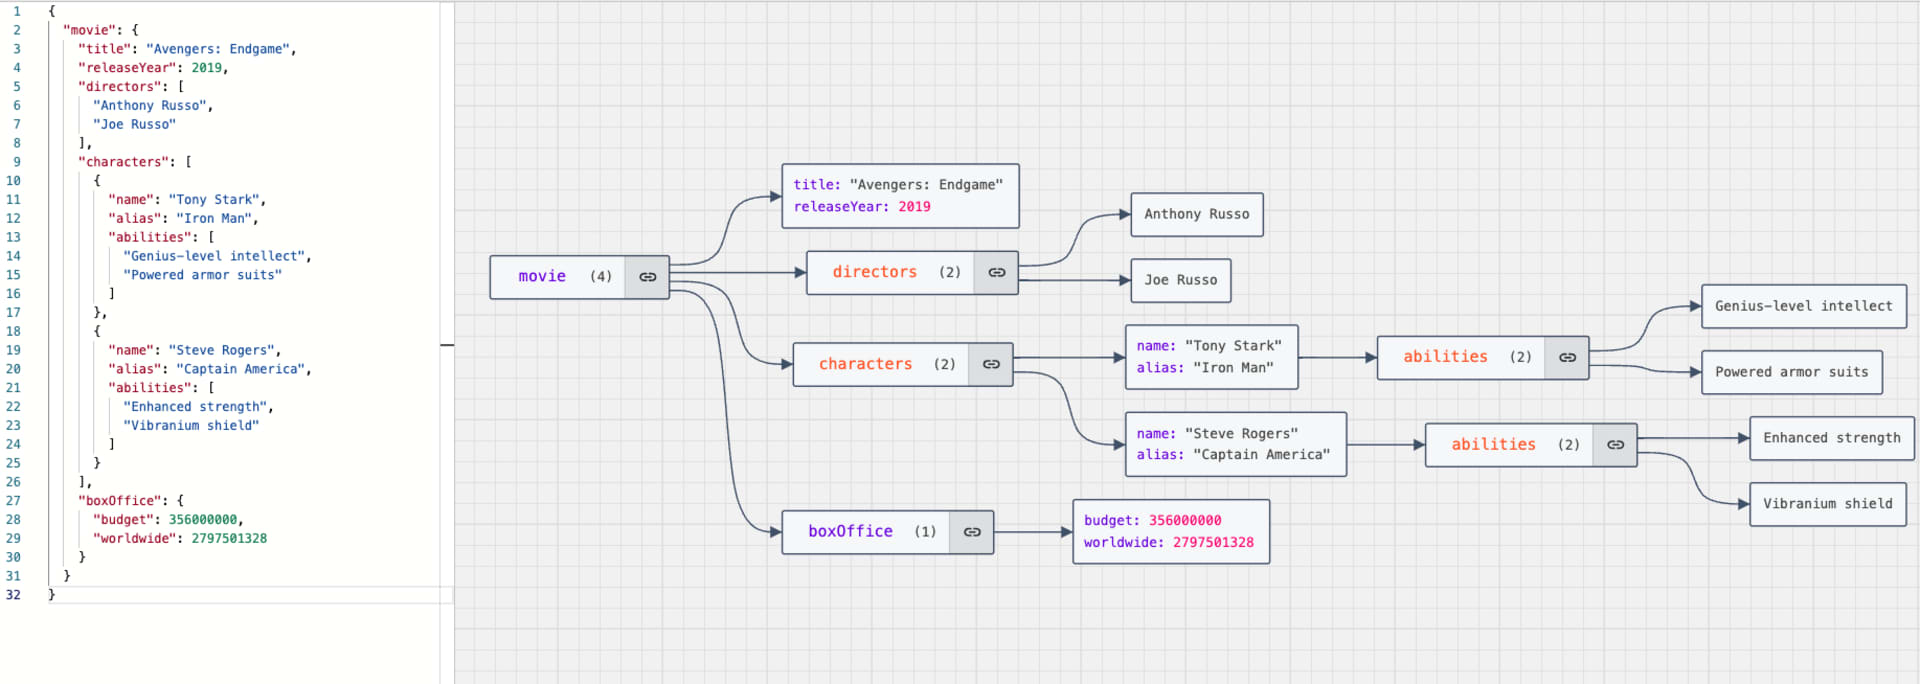Click line number 9 in the gutter
This screenshot has width=1920, height=684.
[x=16, y=162]
